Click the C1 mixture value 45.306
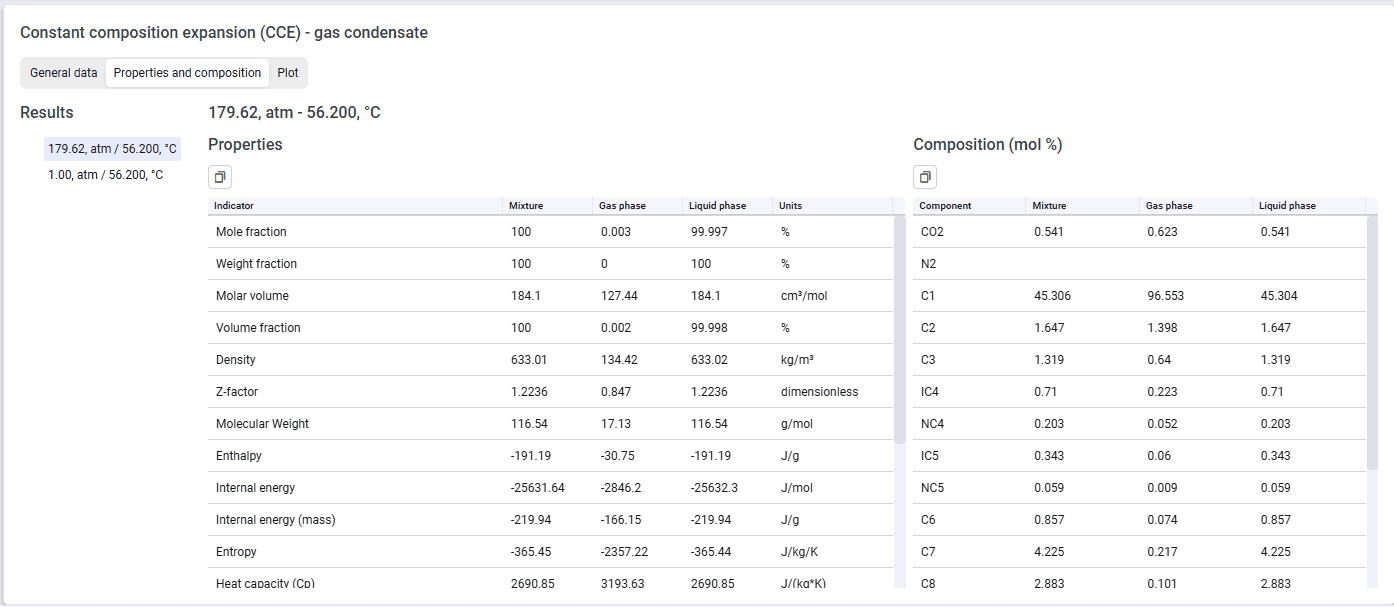This screenshot has height=607, width=1394. (1053, 296)
